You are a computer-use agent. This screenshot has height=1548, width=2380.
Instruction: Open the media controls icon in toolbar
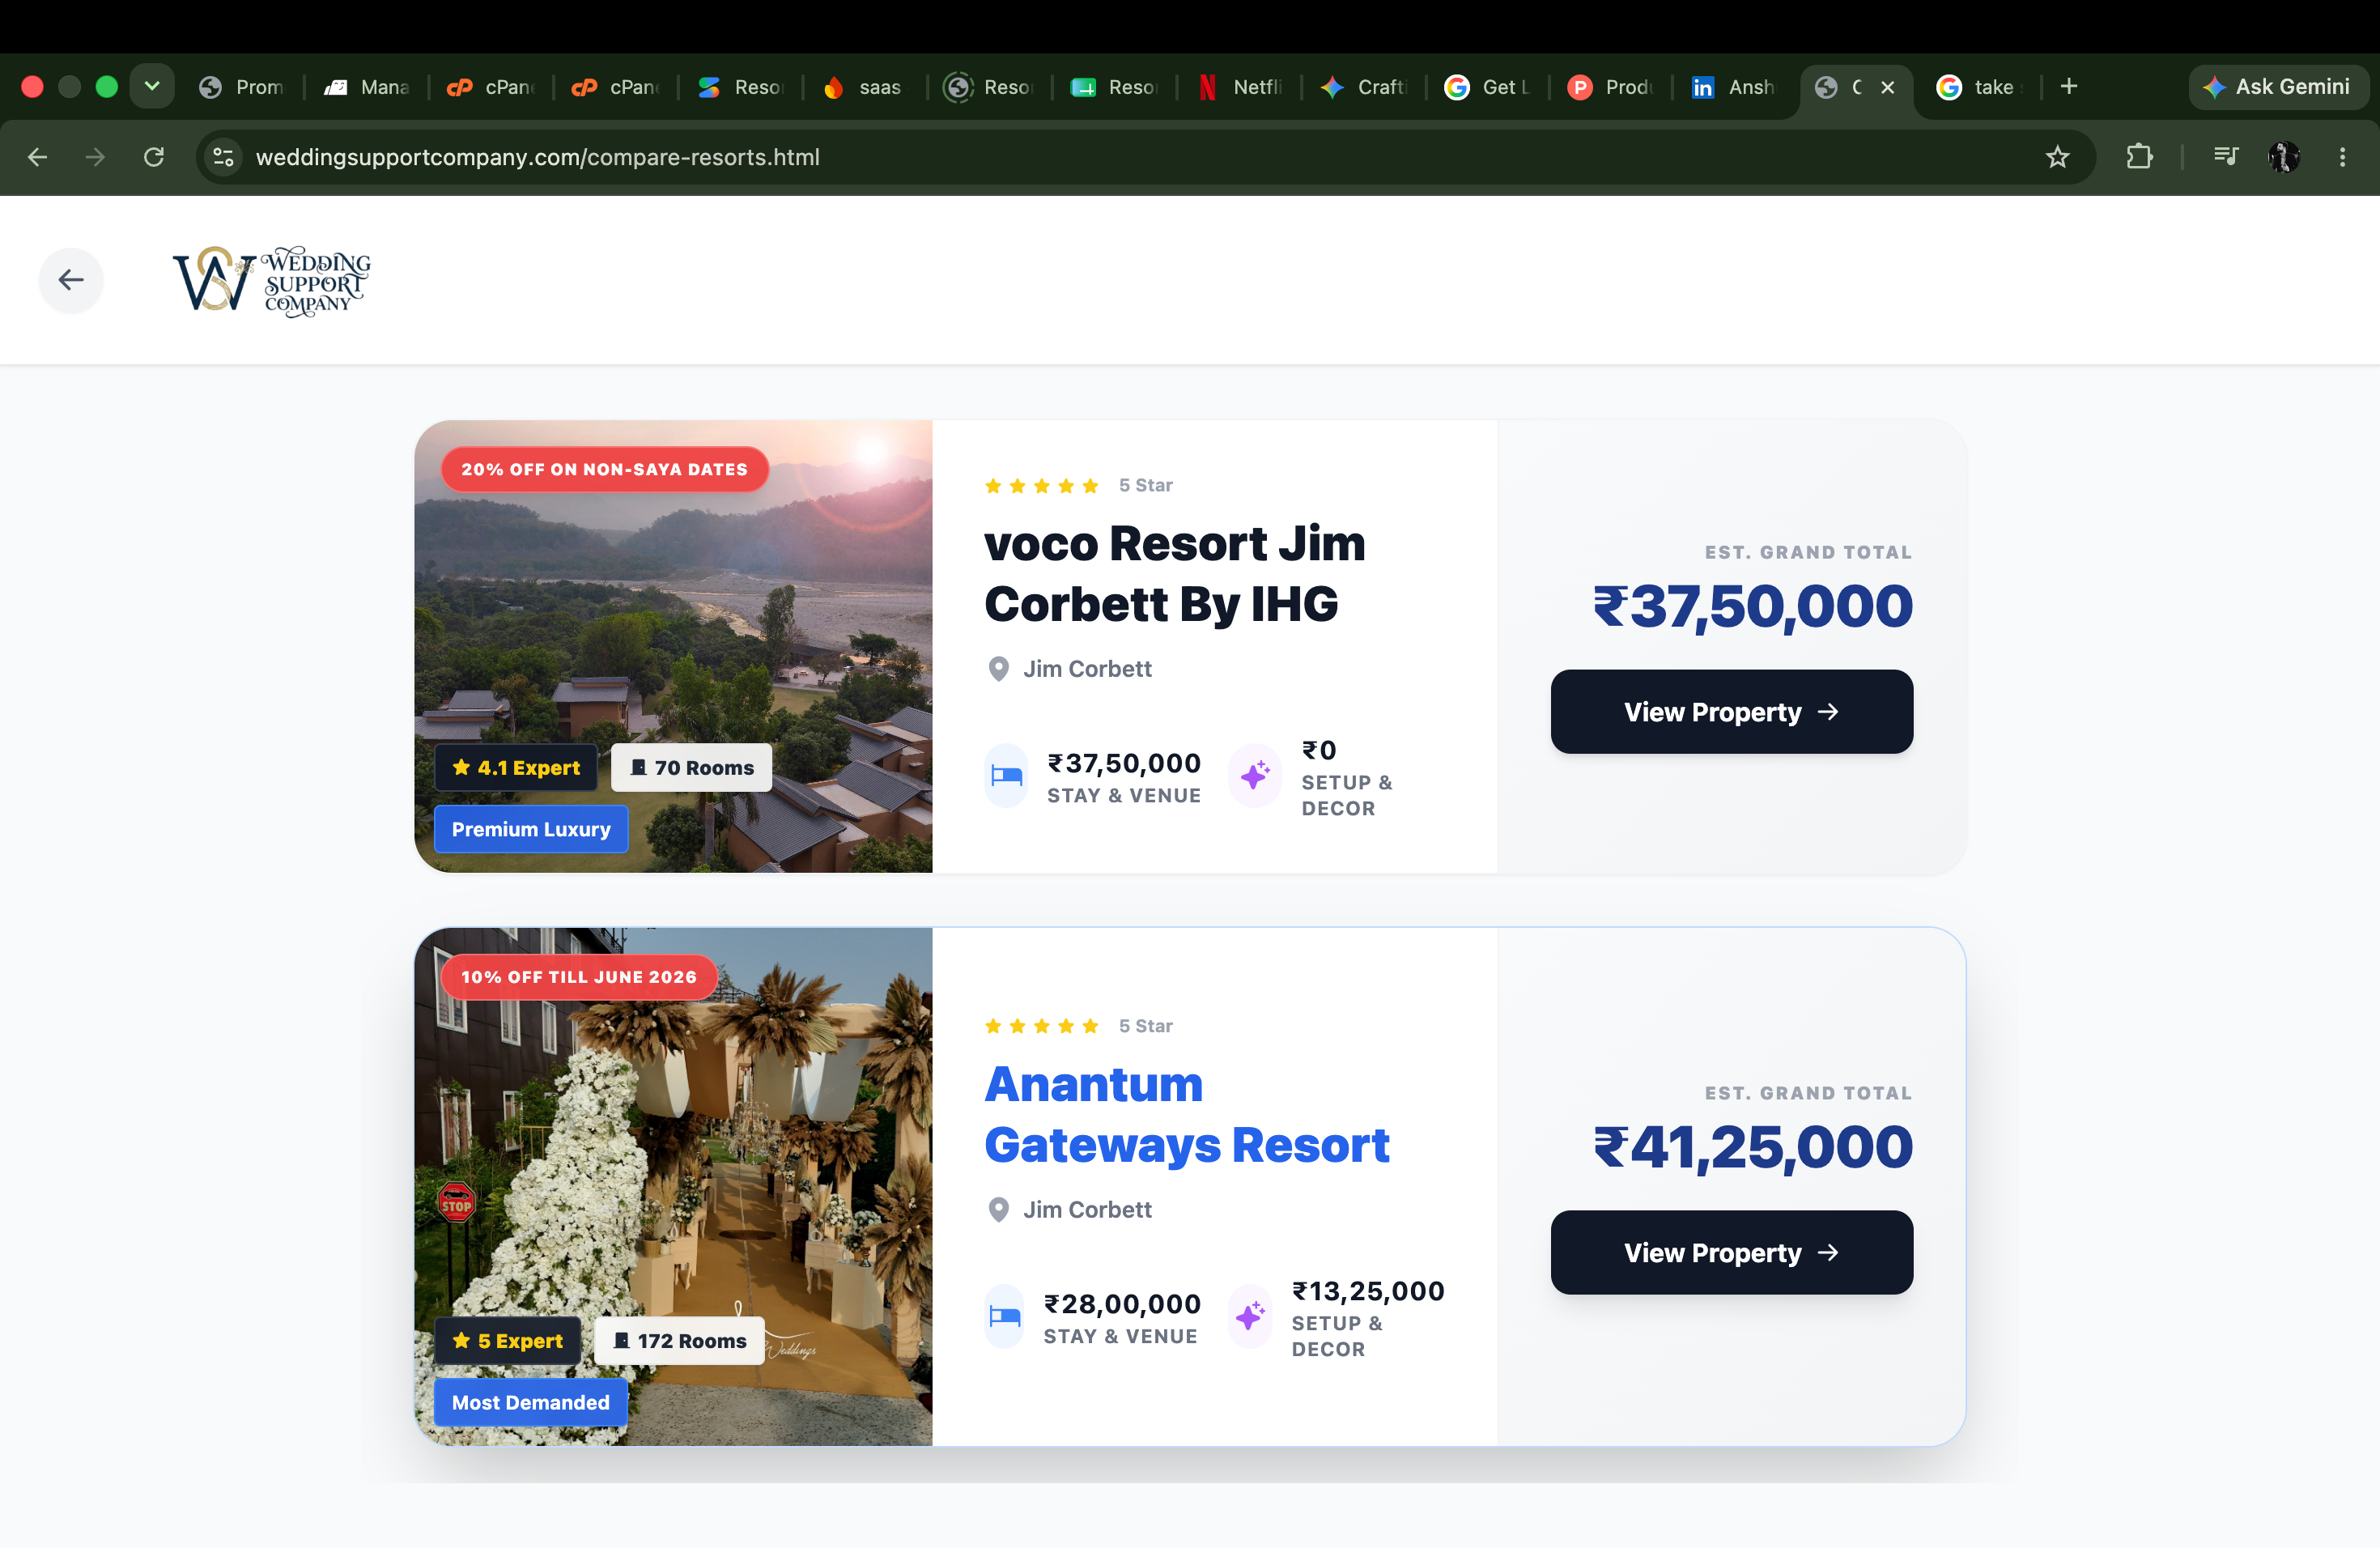click(2225, 157)
